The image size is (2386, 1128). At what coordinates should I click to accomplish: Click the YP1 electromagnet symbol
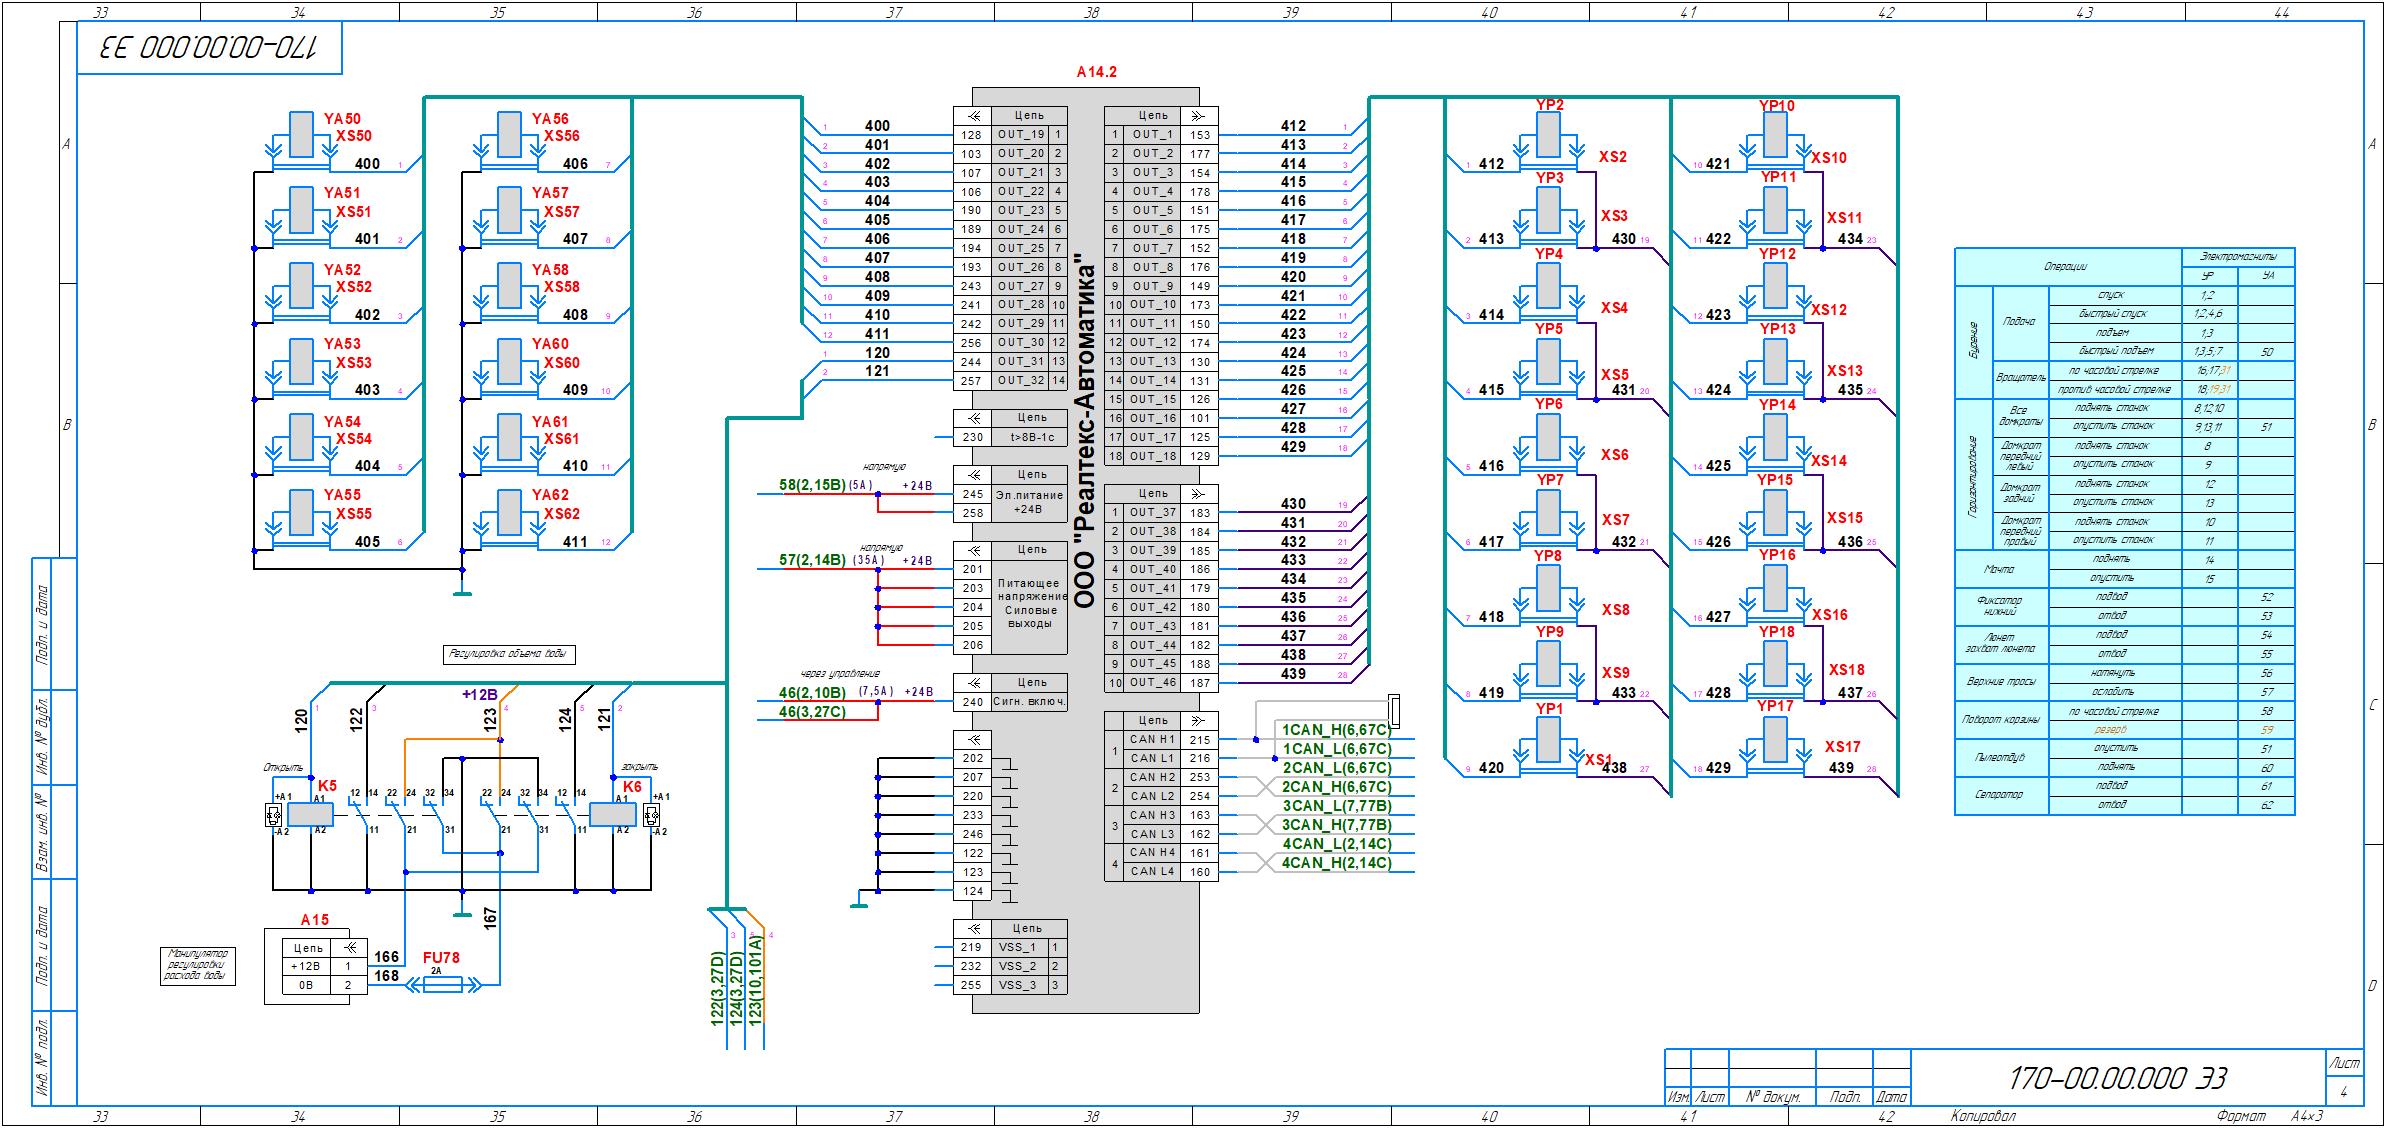point(1550,740)
